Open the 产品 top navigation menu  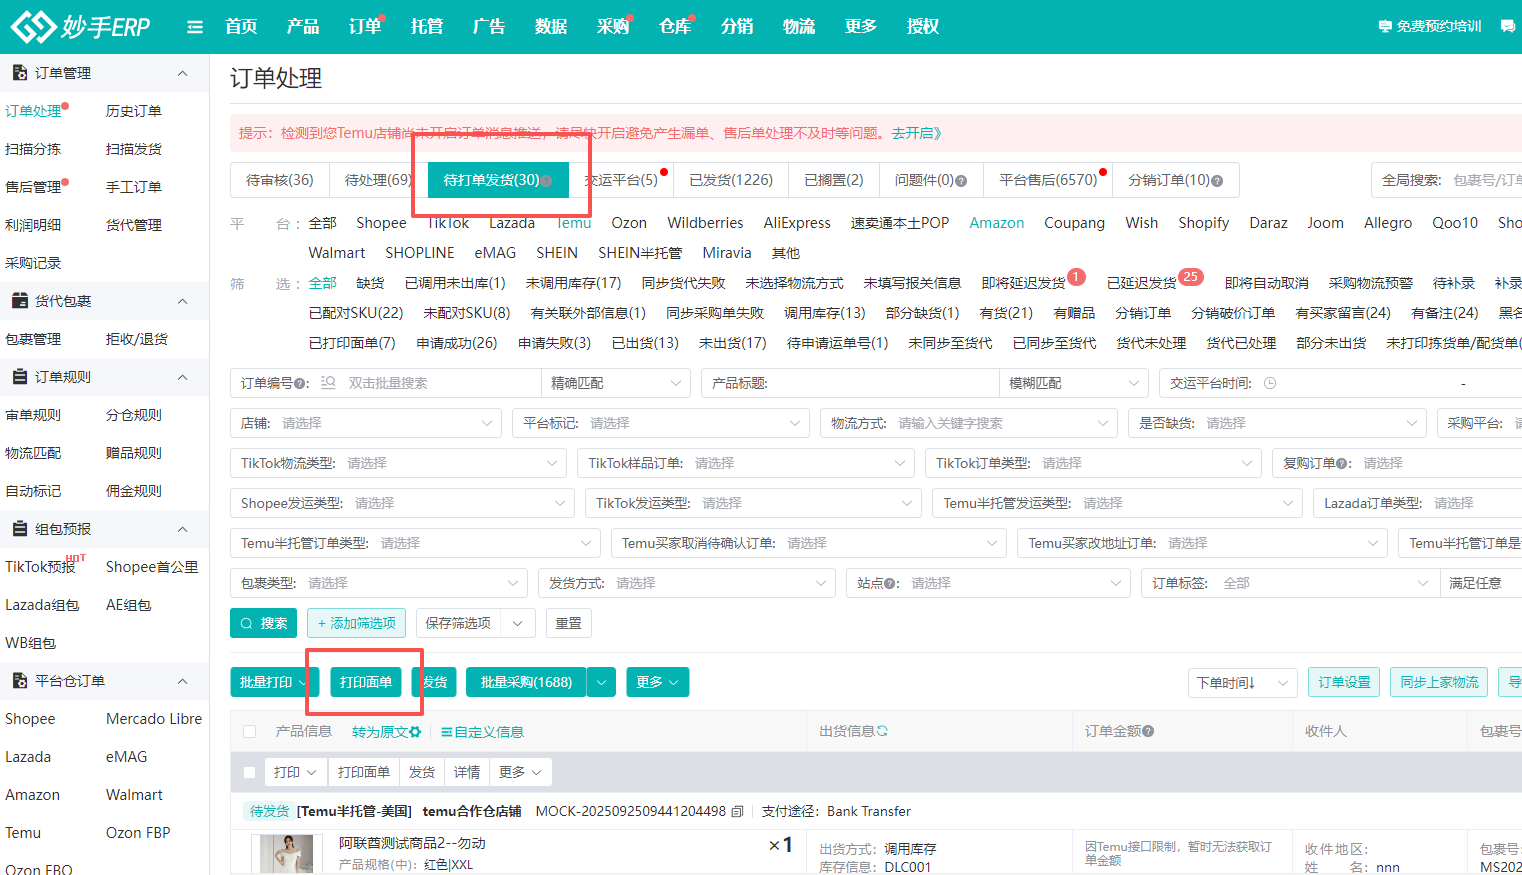(x=303, y=27)
